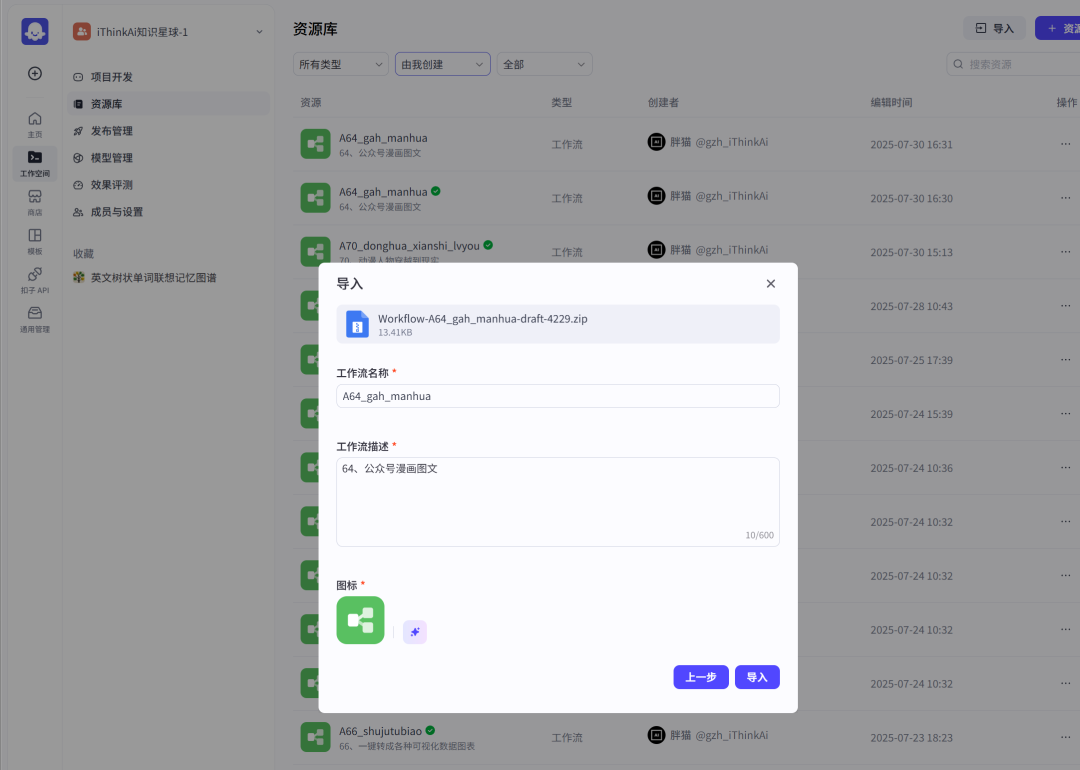
Task: Open the 通用管理 icon
Action: (34, 320)
